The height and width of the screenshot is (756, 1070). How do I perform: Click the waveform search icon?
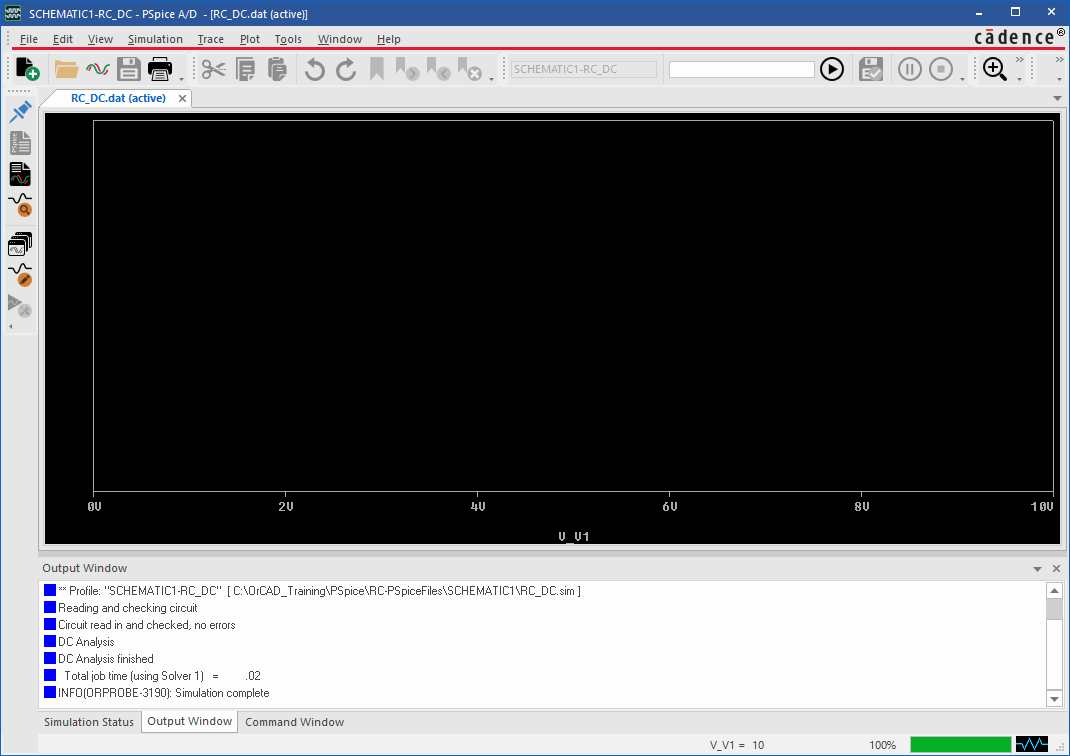[x=20, y=205]
